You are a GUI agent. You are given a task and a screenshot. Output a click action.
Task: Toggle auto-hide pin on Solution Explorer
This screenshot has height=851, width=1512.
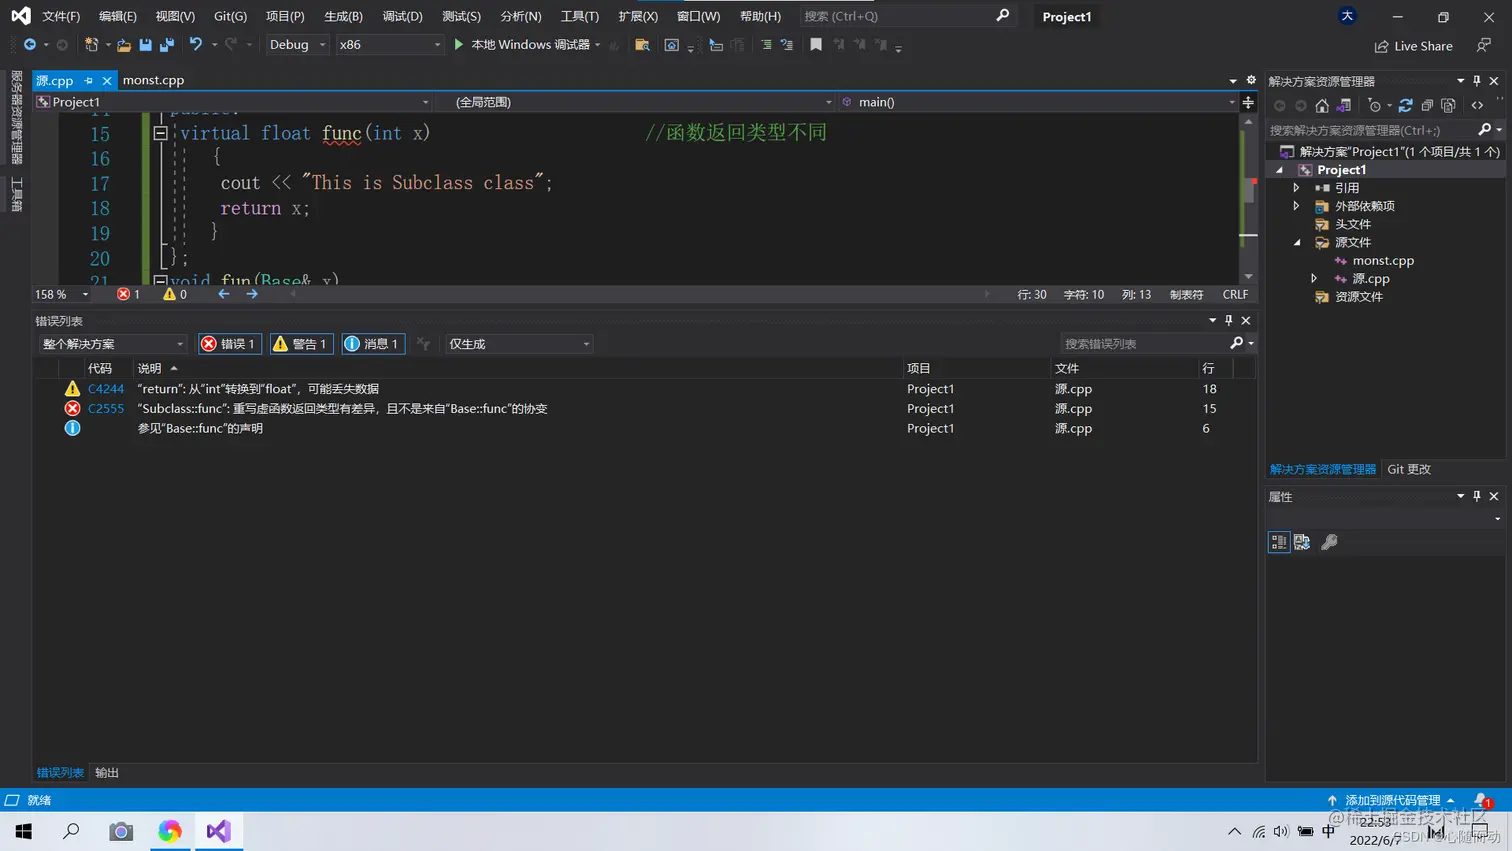pyautogui.click(x=1477, y=81)
